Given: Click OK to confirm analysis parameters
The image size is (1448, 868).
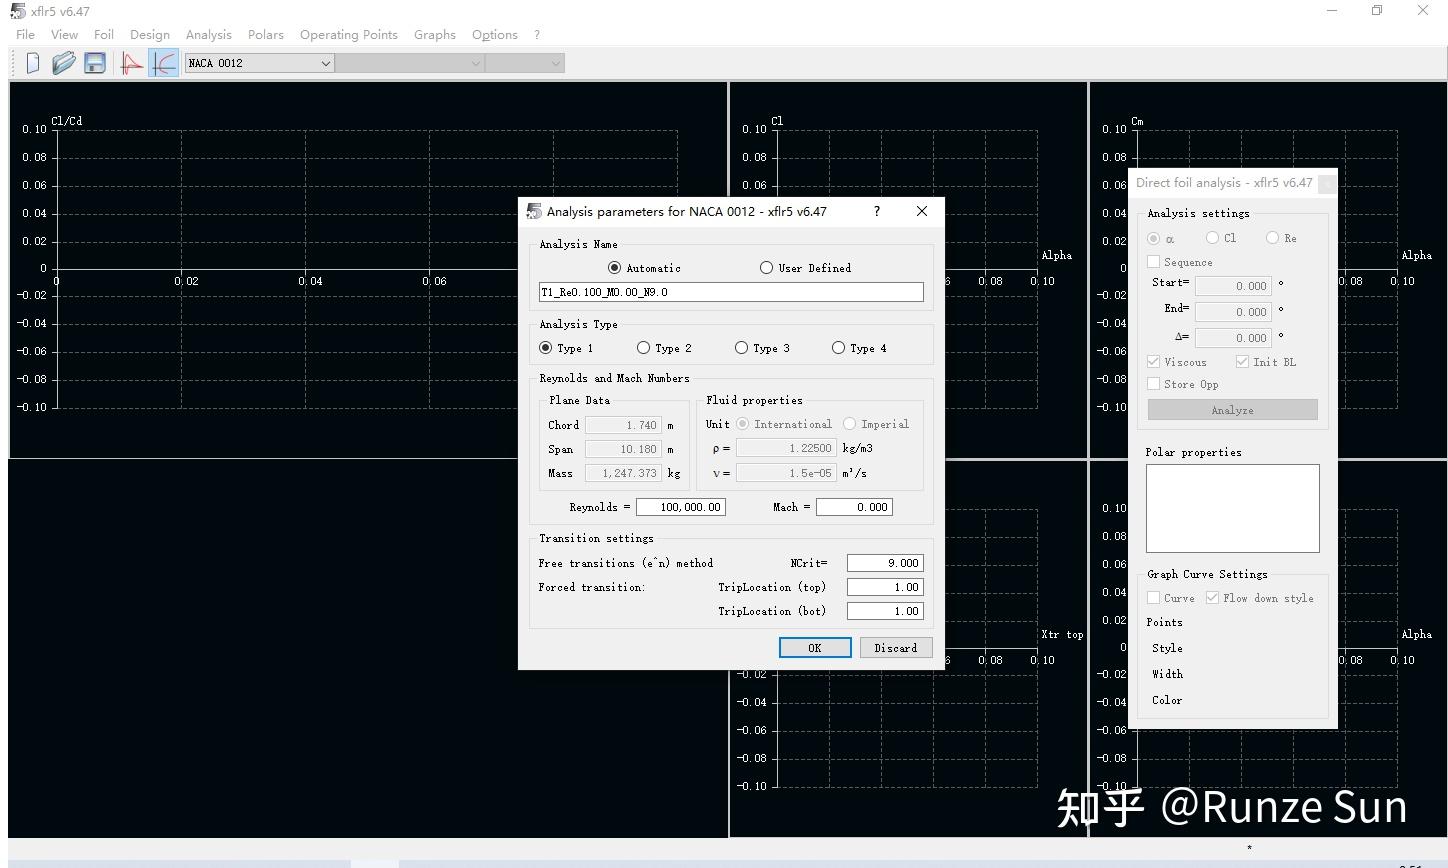Looking at the screenshot, I should 814,647.
